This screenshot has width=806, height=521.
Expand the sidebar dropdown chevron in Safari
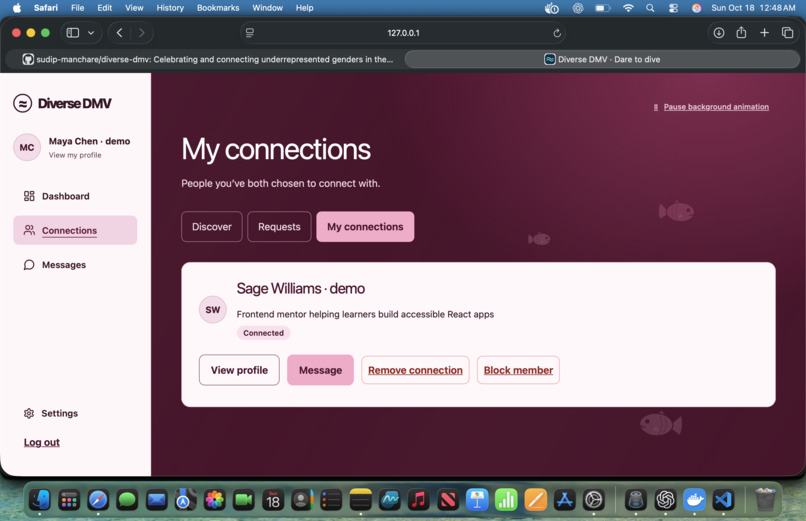[x=91, y=33]
